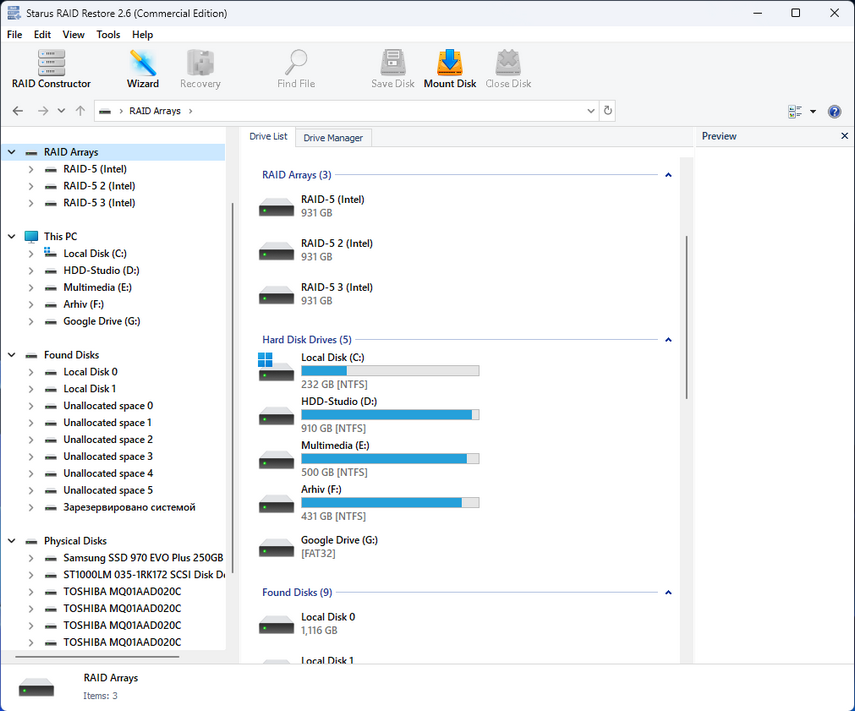Click the Save Disk icon
The height and width of the screenshot is (711, 855).
click(x=393, y=69)
